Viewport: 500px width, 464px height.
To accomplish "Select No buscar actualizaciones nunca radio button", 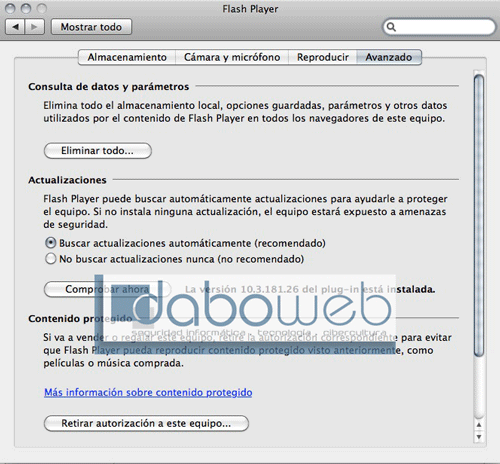I will click(51, 259).
